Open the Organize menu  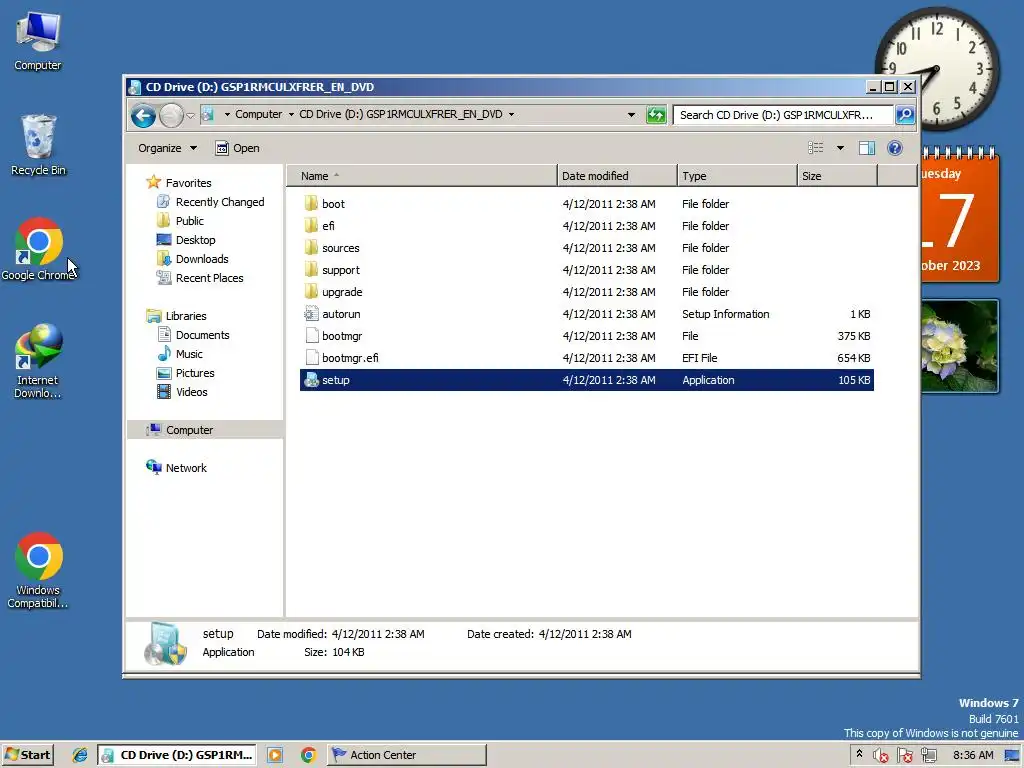click(167, 148)
